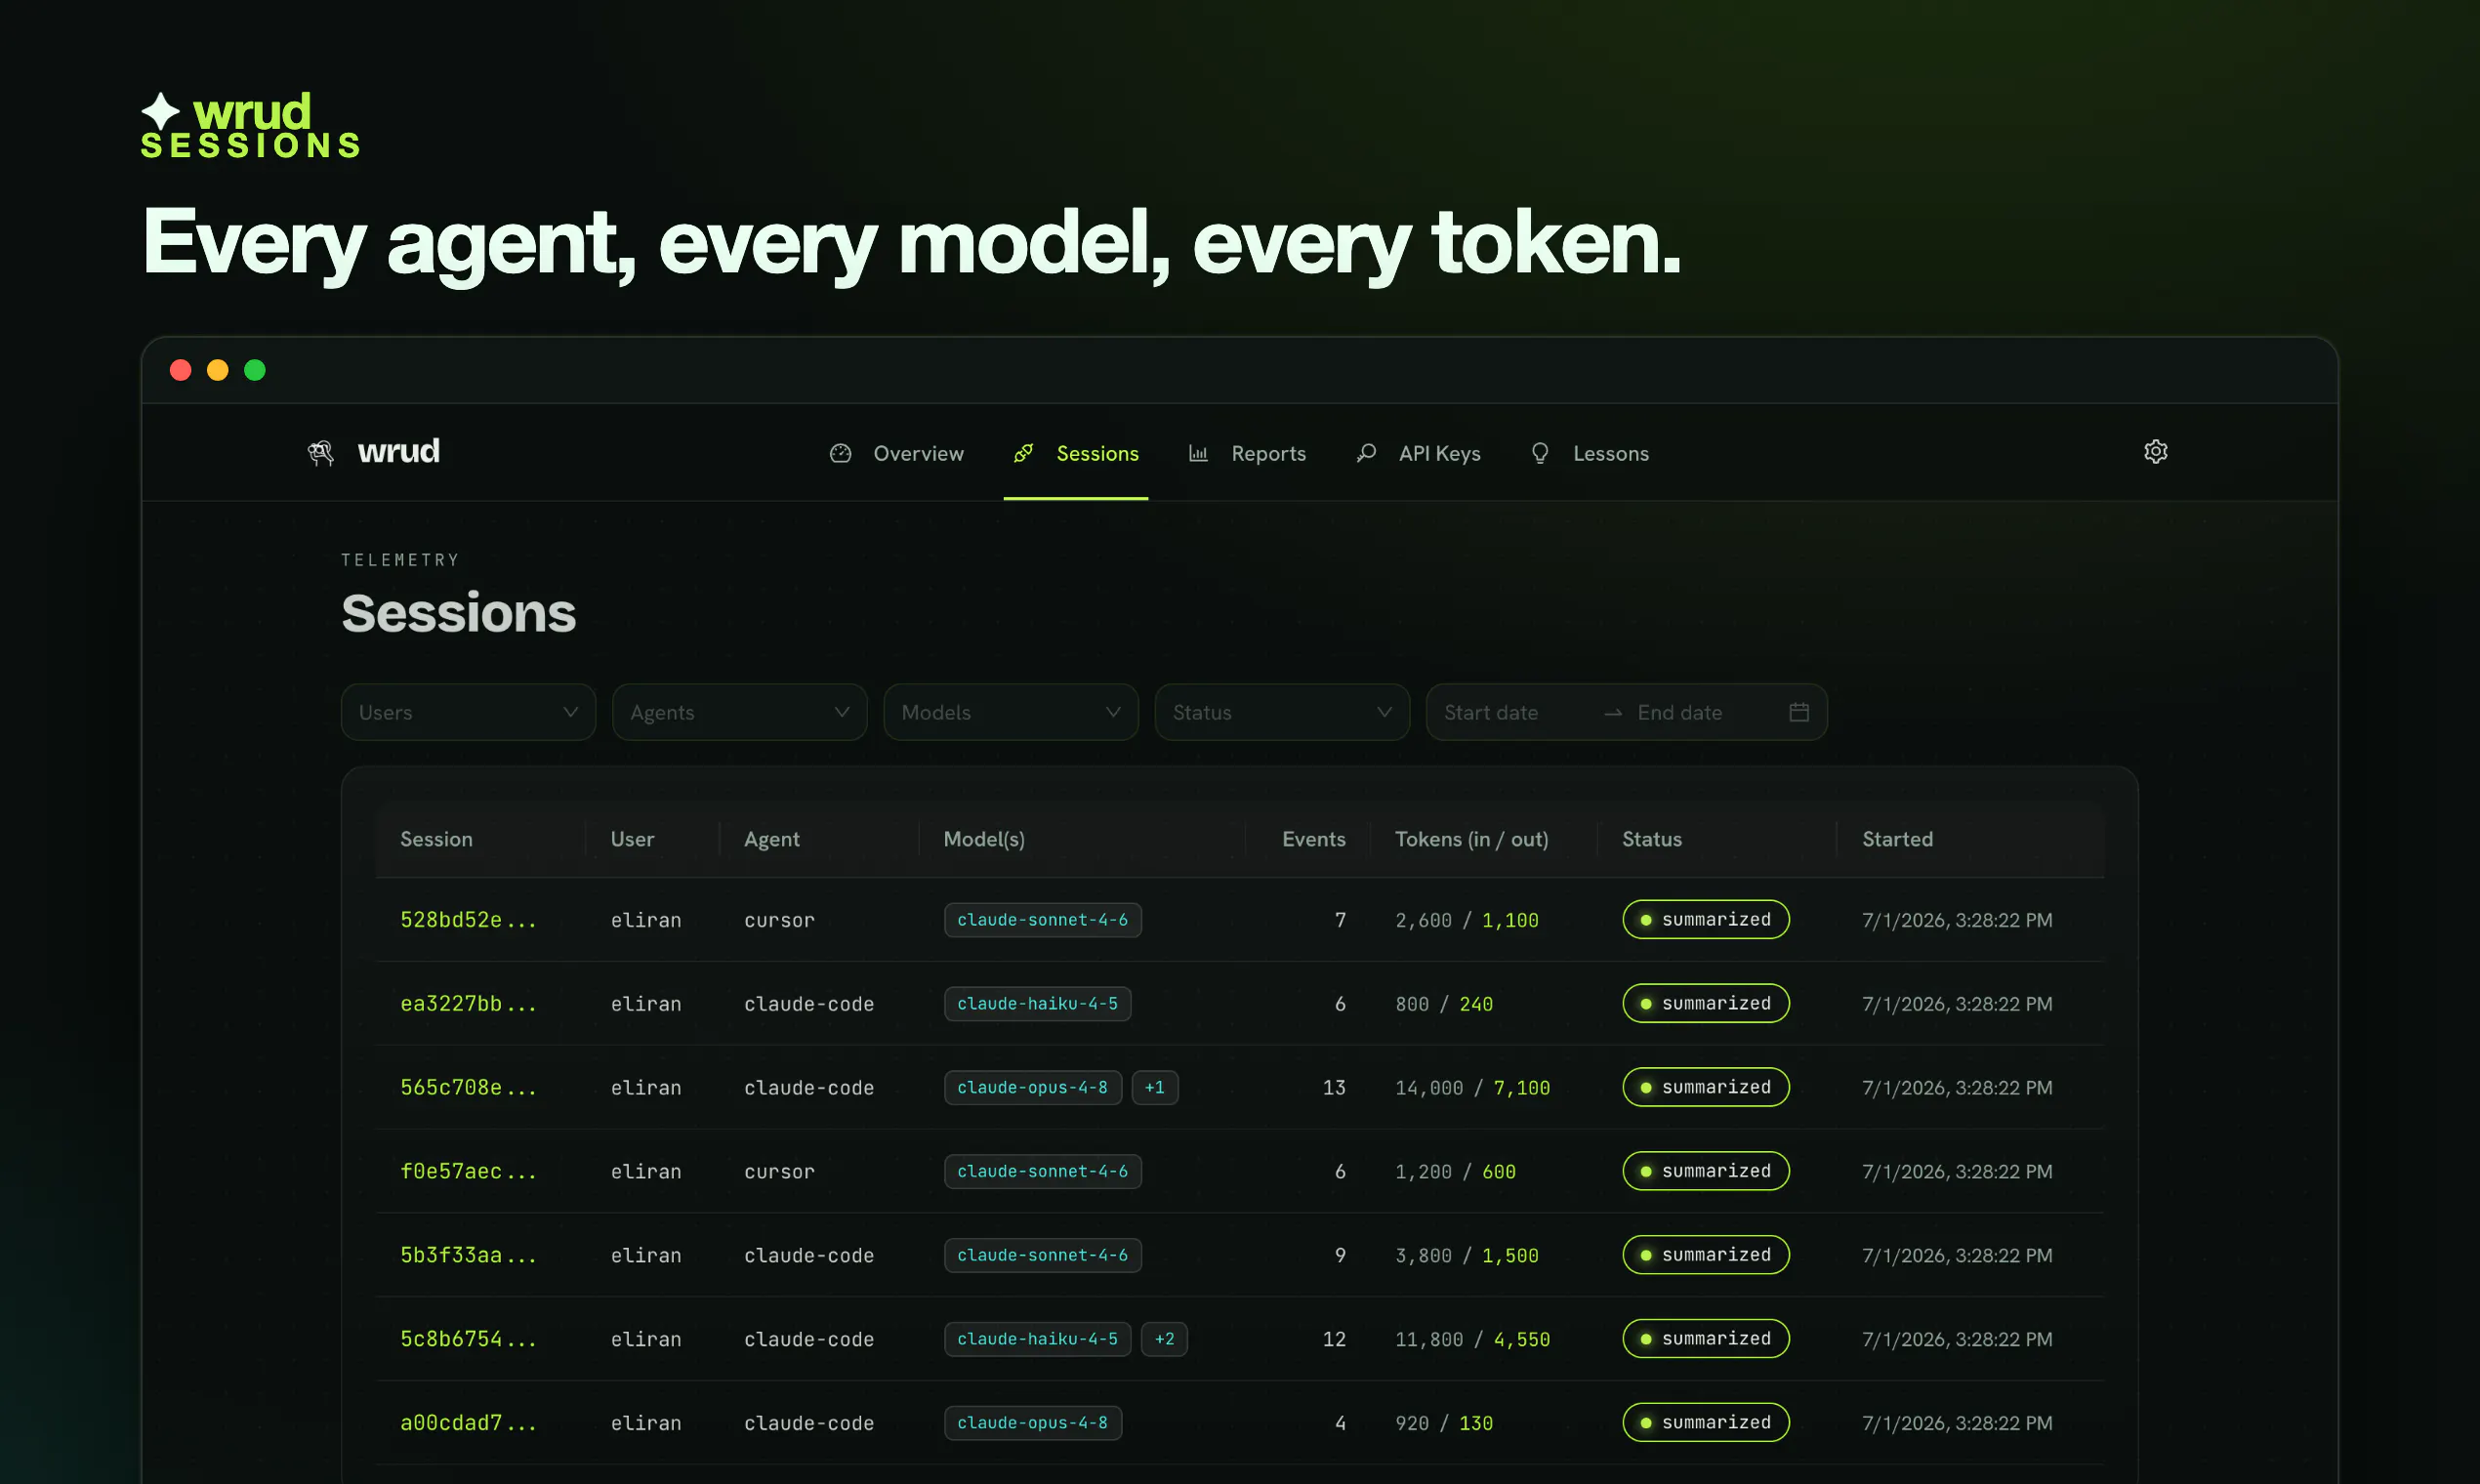This screenshot has height=1484, width=2480.
Task: Click summarized status badge in row f0e57aec
Action: (x=1706, y=1171)
